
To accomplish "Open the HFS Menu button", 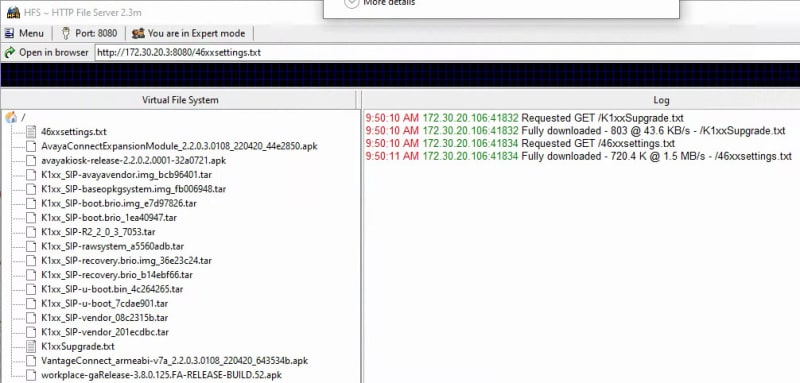I will pos(24,33).
